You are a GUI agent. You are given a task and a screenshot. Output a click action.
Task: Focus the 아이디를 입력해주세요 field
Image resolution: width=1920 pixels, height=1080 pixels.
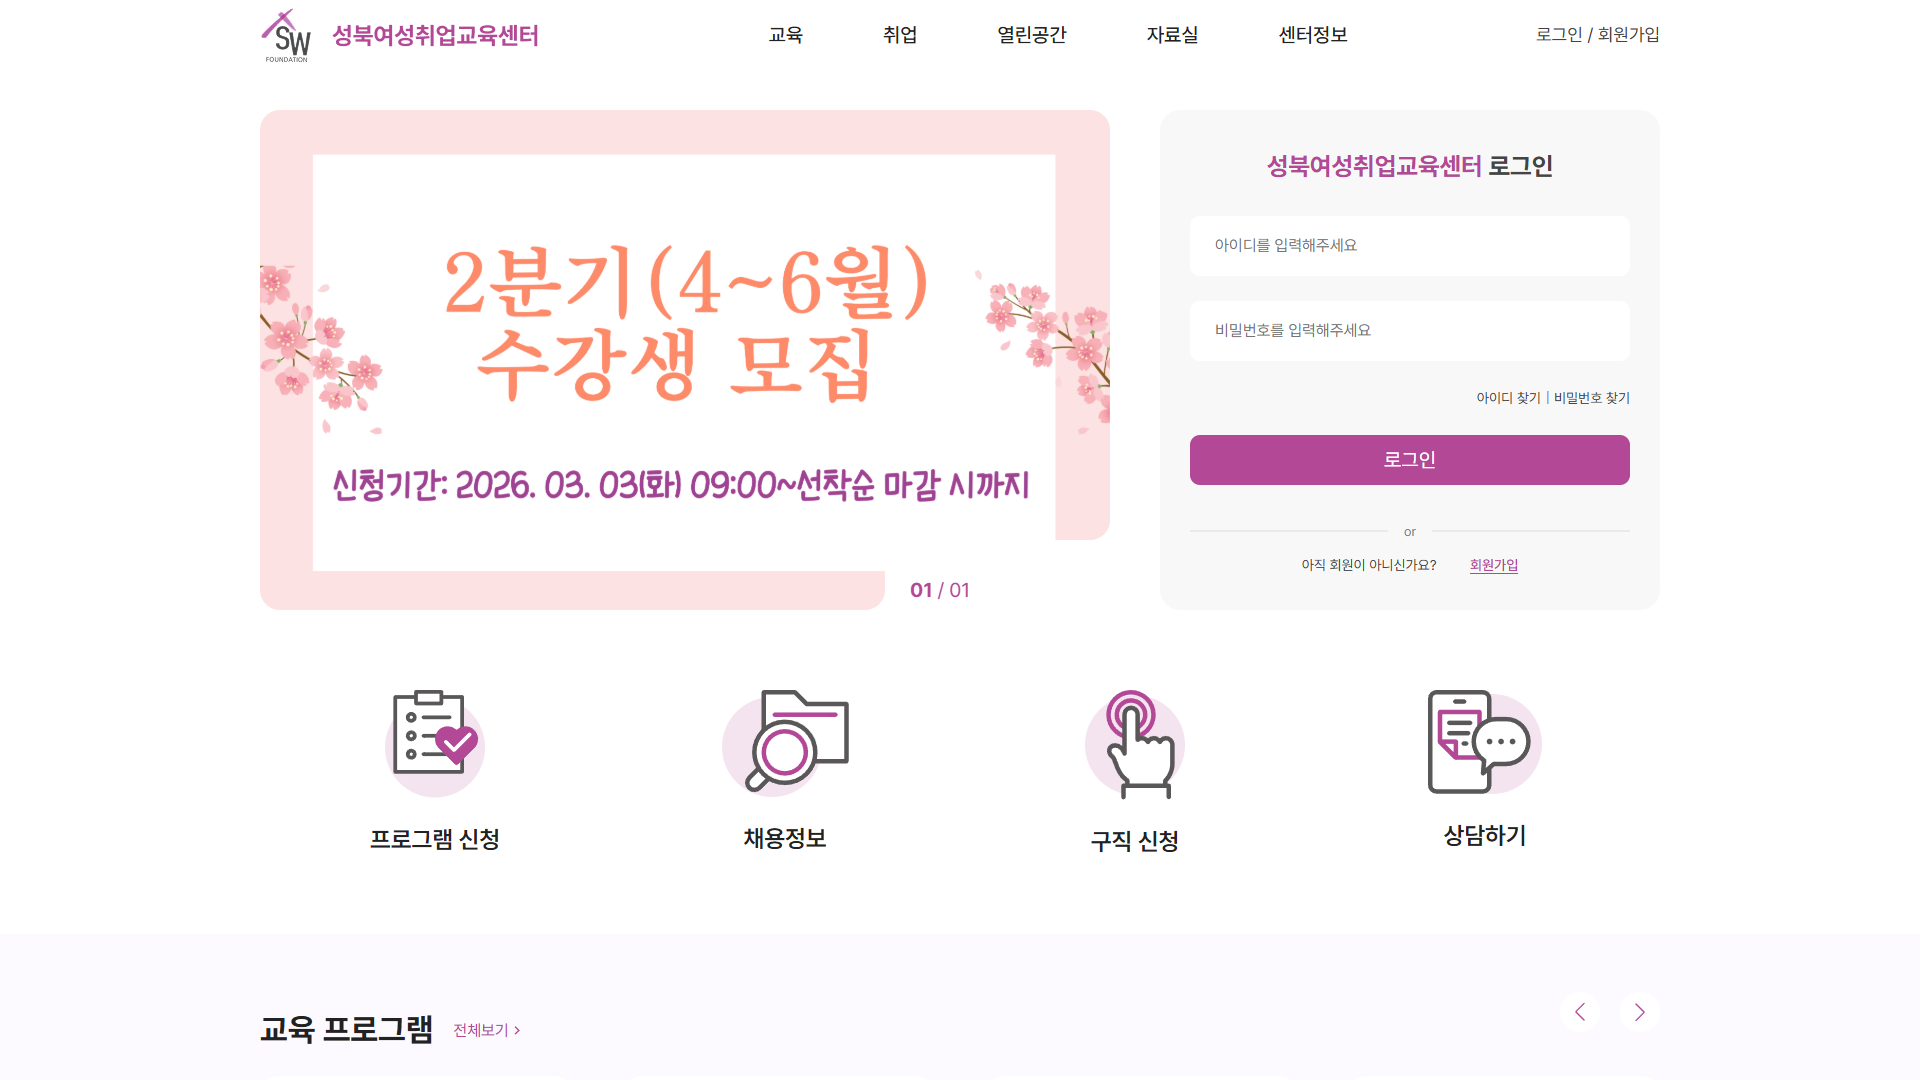click(x=1410, y=246)
